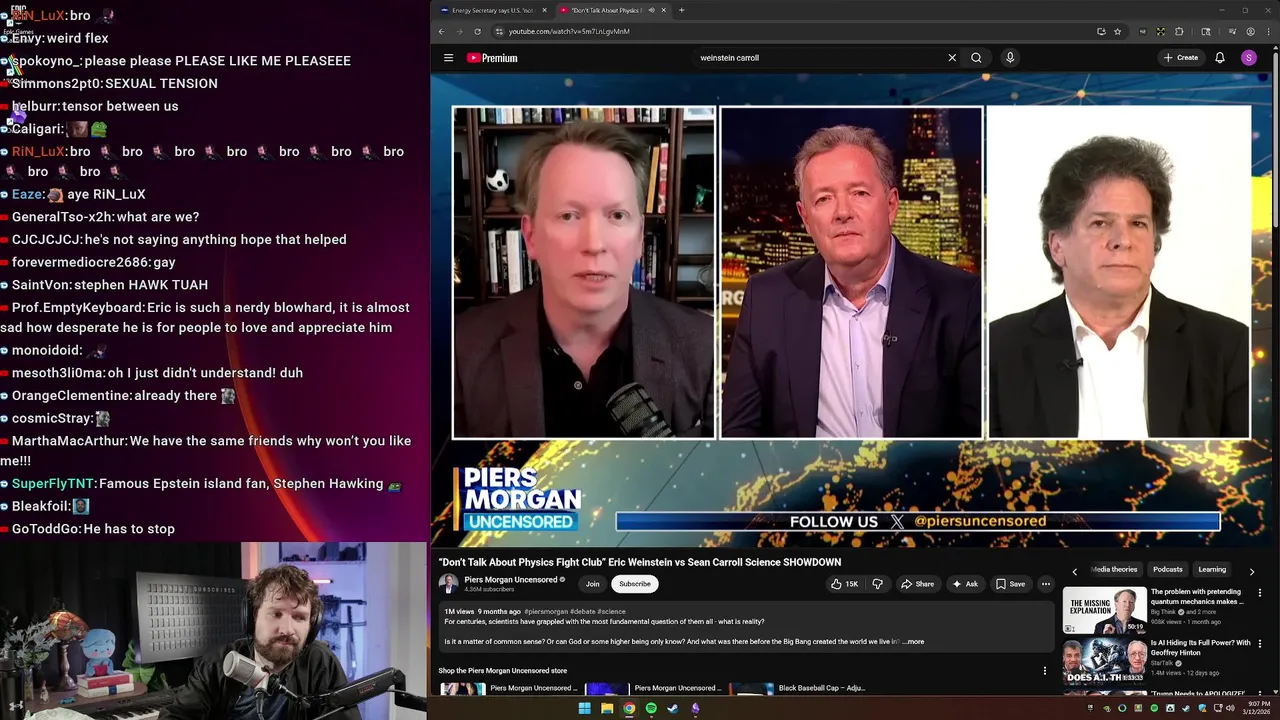This screenshot has height=720, width=1280.
Task: Click the Join button
Action: [x=593, y=584]
